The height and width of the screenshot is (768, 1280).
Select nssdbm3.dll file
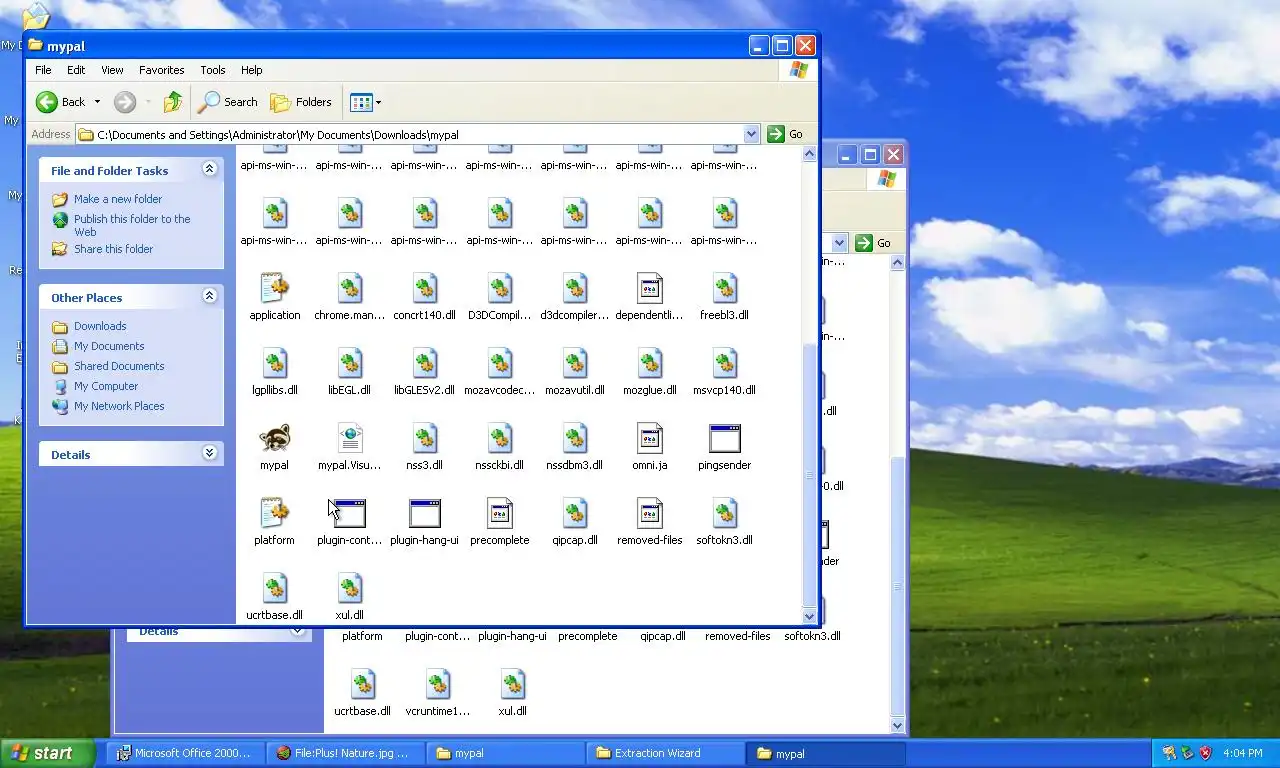click(x=575, y=438)
